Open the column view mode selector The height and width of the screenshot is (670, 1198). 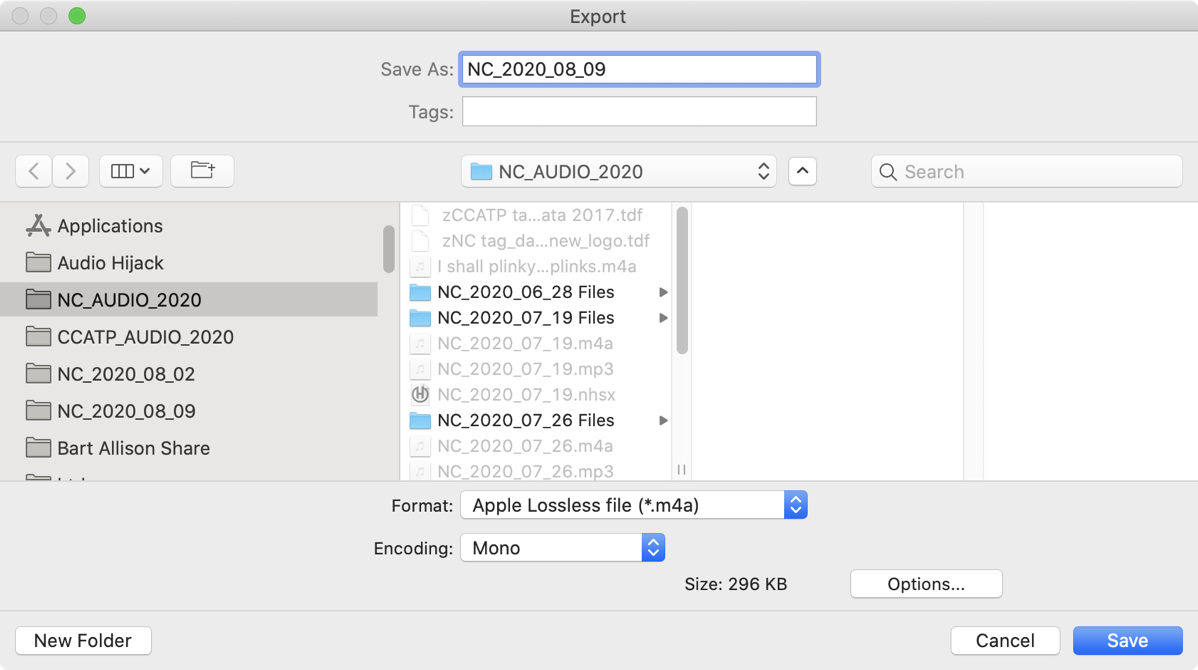130,171
